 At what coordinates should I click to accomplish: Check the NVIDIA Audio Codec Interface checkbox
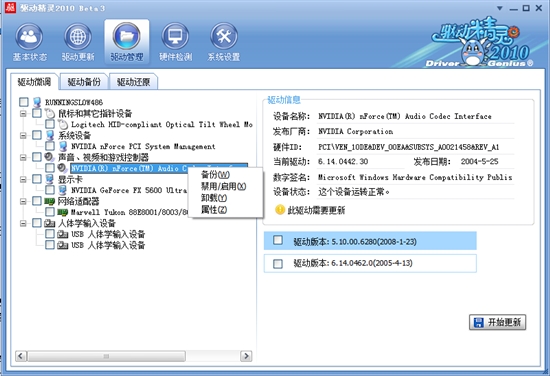50,168
